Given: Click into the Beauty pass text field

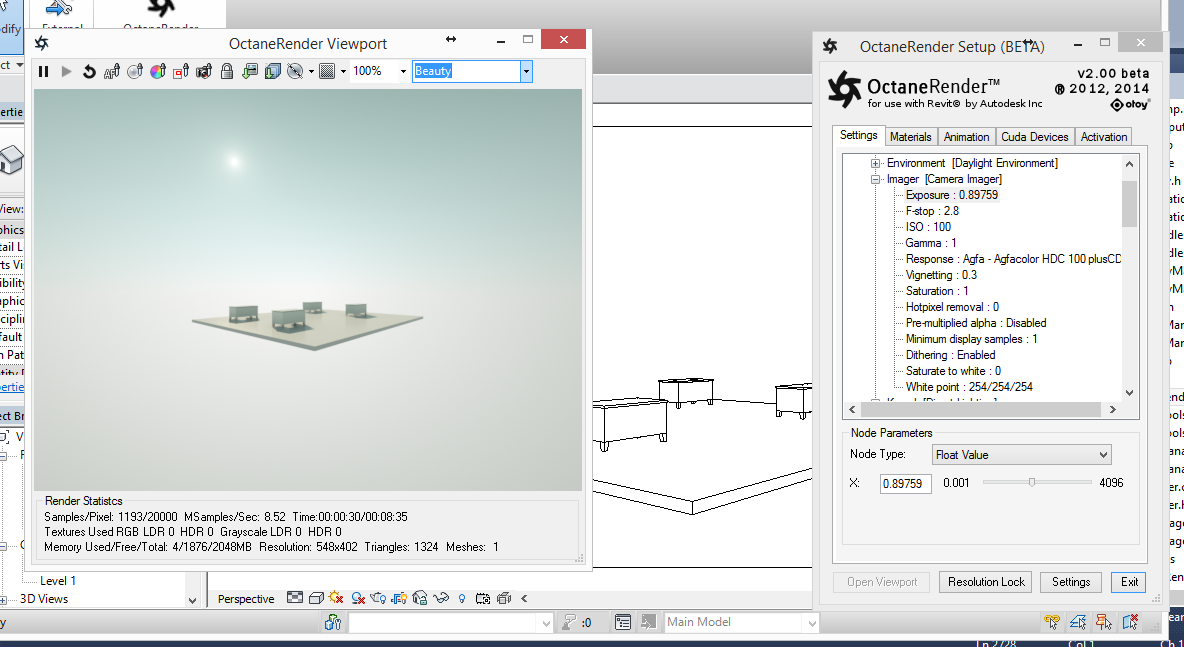Looking at the screenshot, I should (466, 72).
